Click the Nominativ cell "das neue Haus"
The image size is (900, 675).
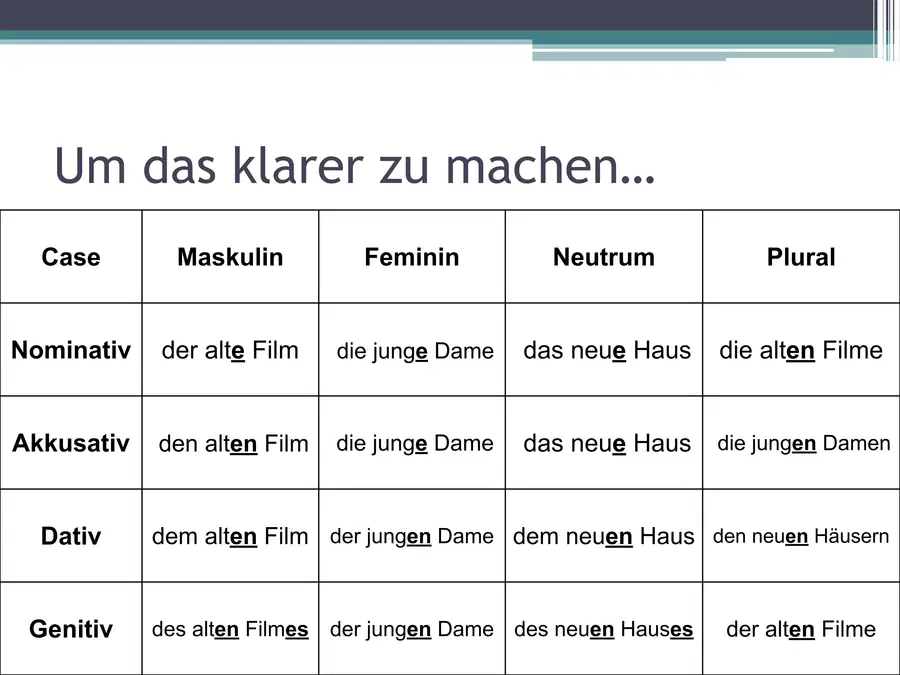coord(604,350)
